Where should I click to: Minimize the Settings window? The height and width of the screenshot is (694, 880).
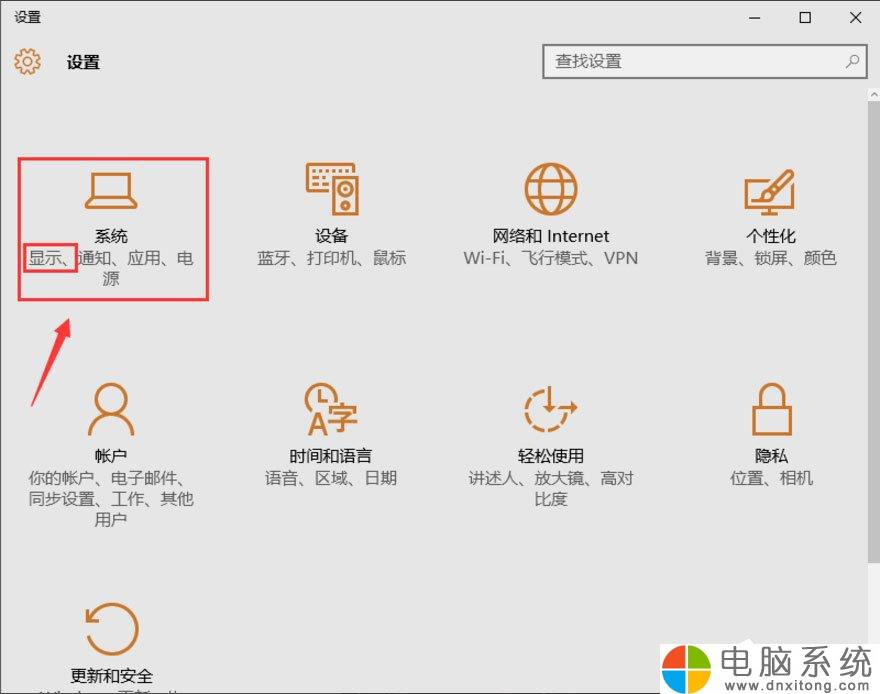(755, 18)
